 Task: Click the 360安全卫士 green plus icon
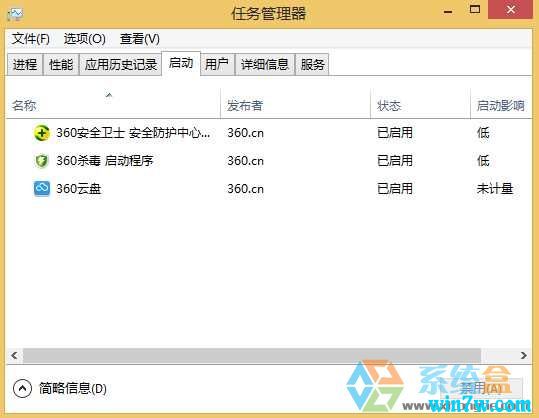click(42, 133)
